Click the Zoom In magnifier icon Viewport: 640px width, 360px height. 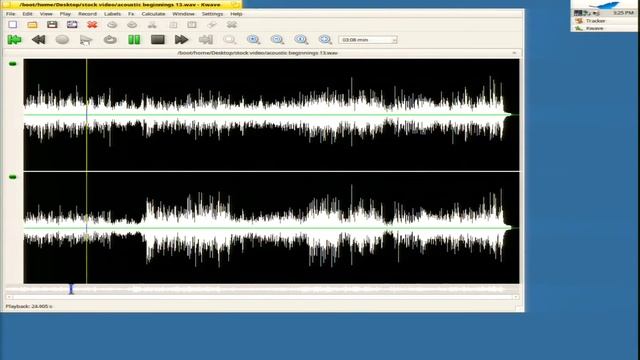[x=253, y=40]
